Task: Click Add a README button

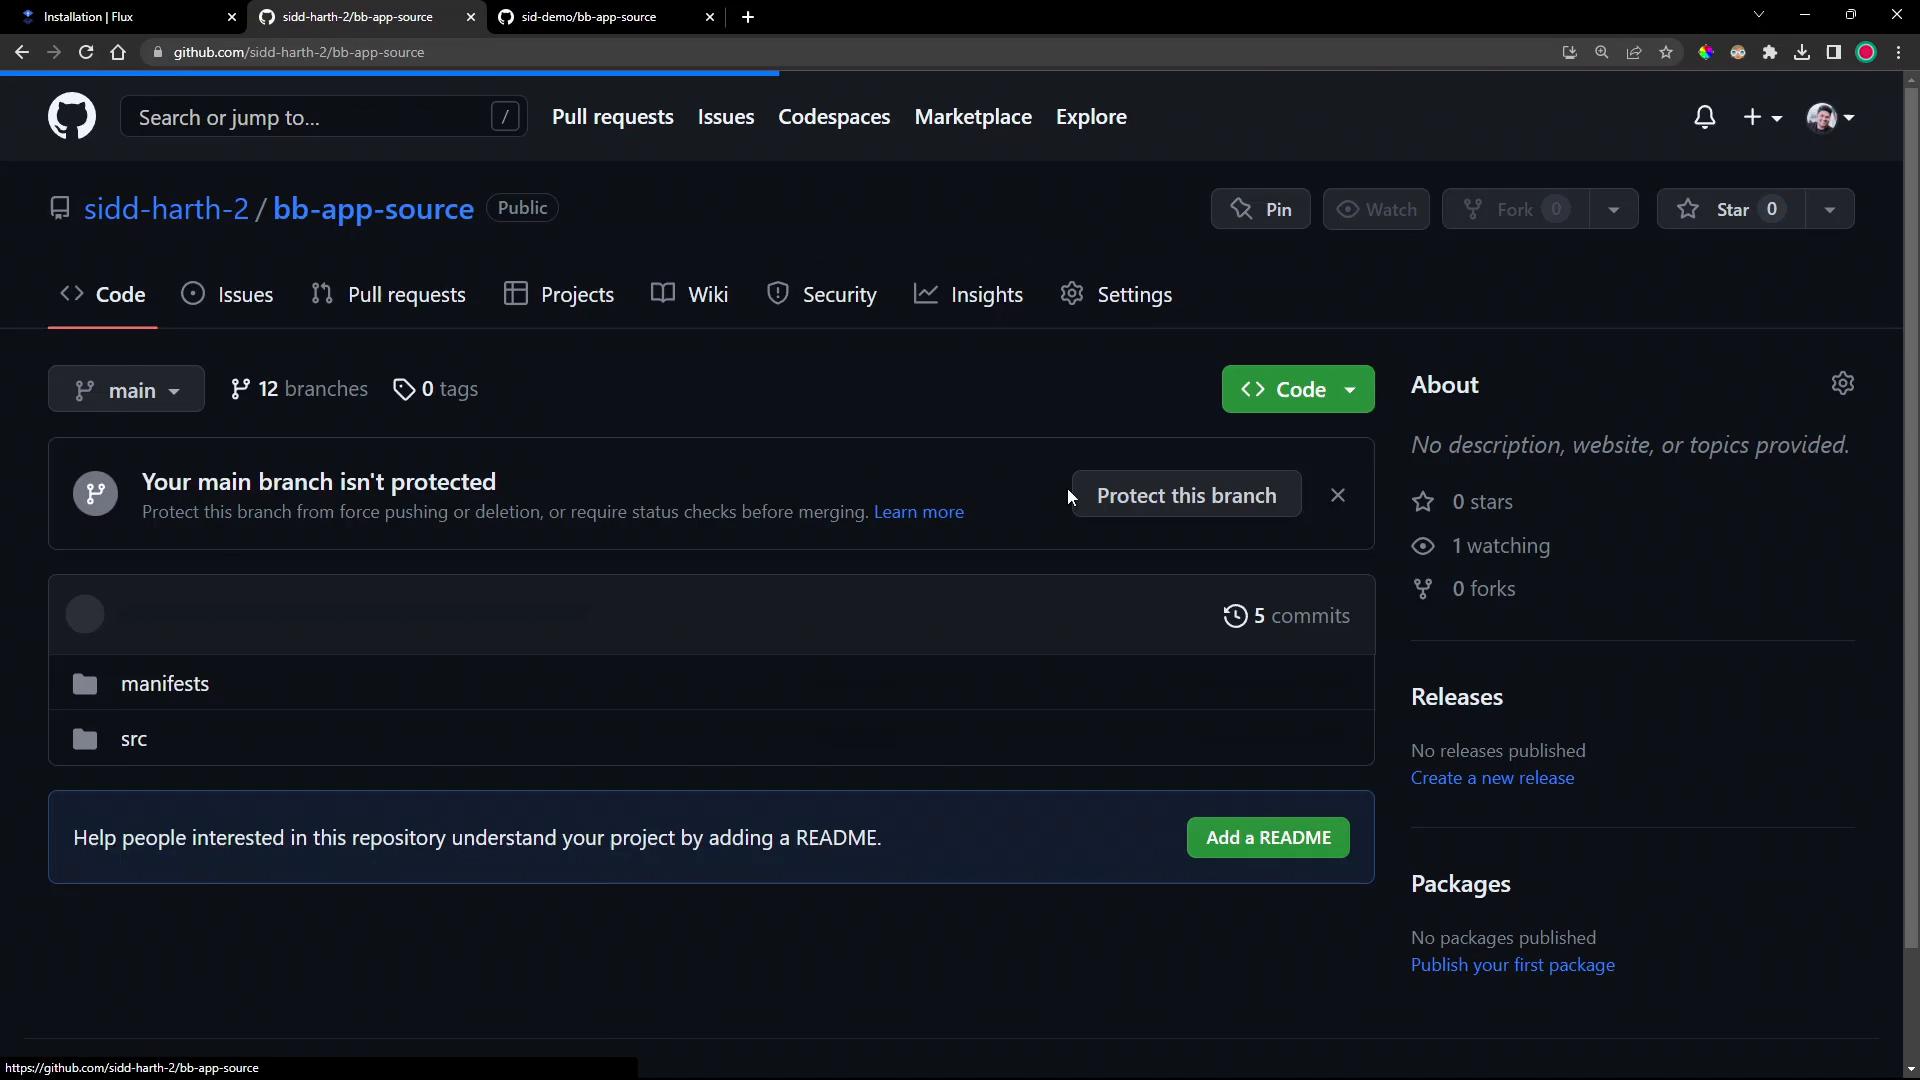Action: point(1268,838)
